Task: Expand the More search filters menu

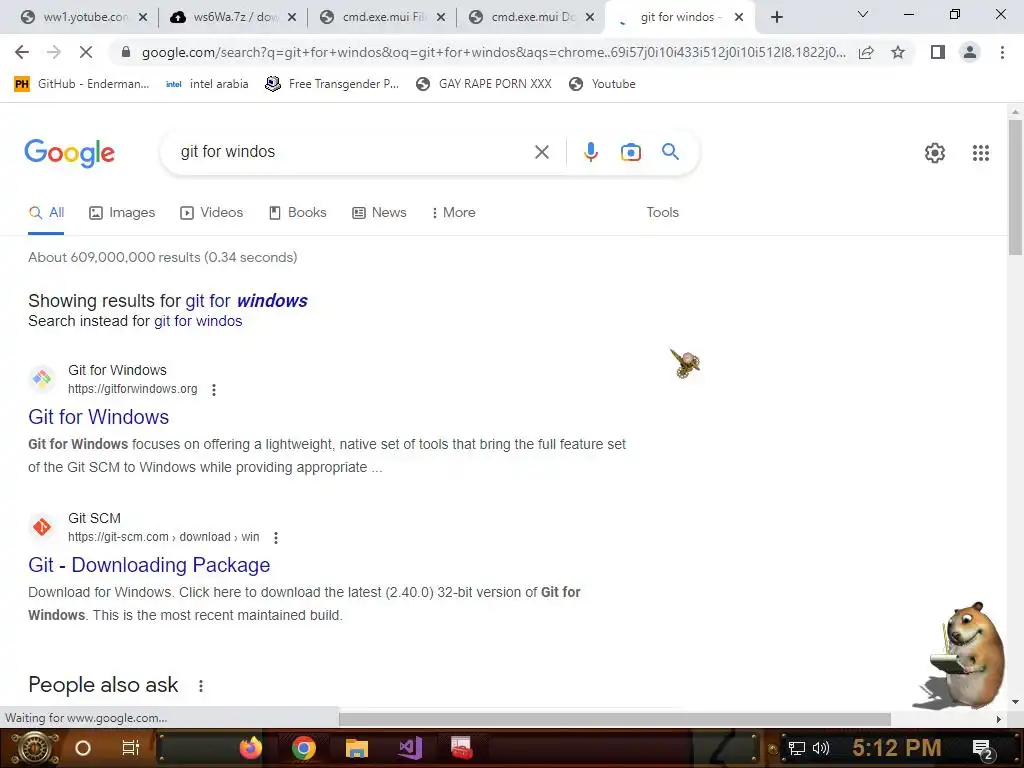Action: (x=453, y=212)
